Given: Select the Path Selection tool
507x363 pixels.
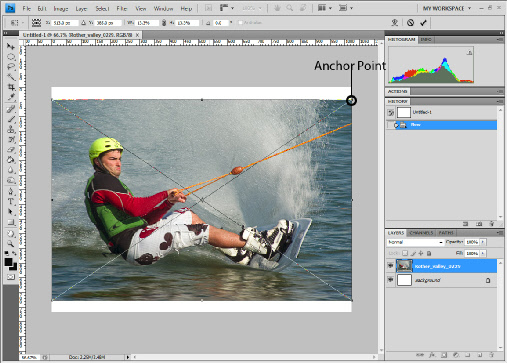Looking at the screenshot, I should pyautogui.click(x=11, y=212).
